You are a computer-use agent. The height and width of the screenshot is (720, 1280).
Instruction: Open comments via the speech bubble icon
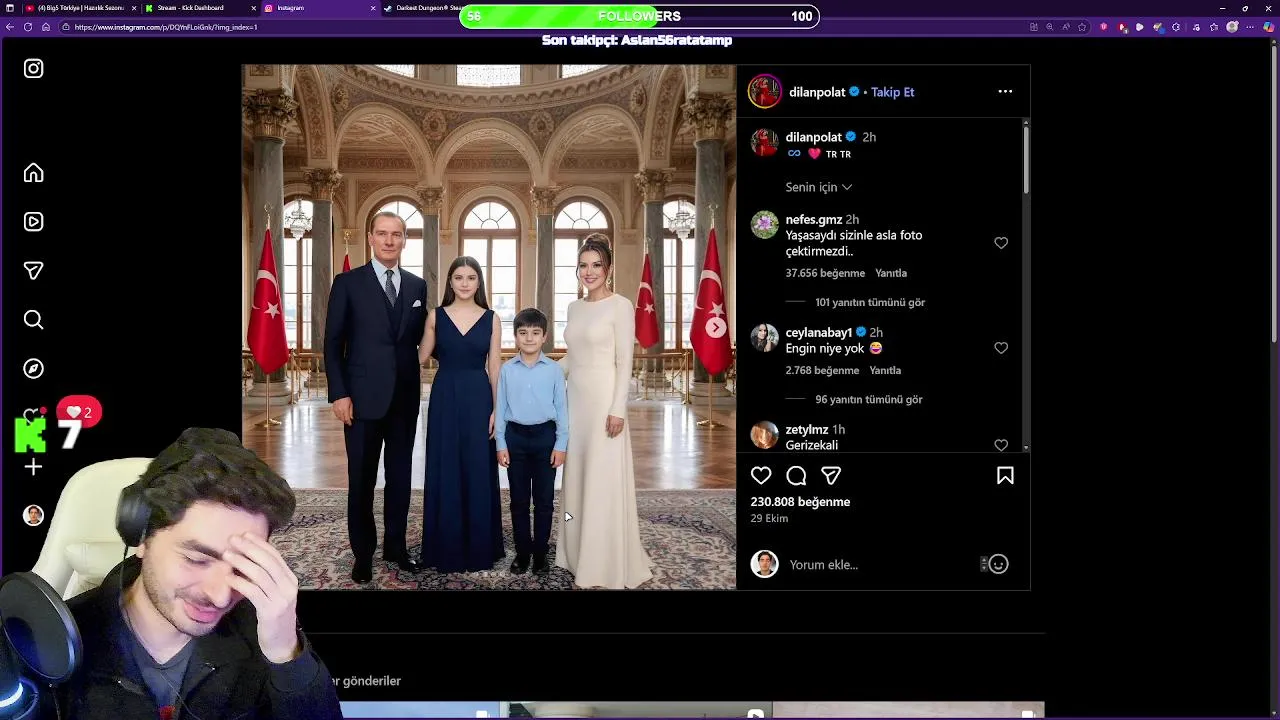pos(796,476)
